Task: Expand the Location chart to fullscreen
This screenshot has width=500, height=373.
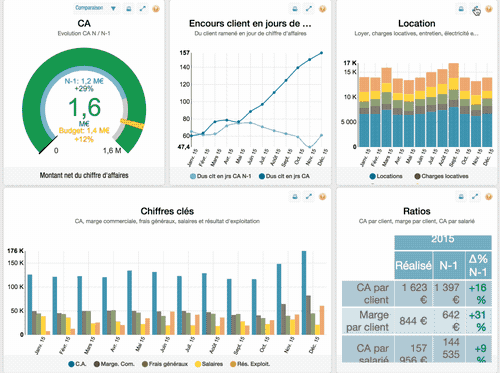Action: click(x=476, y=9)
